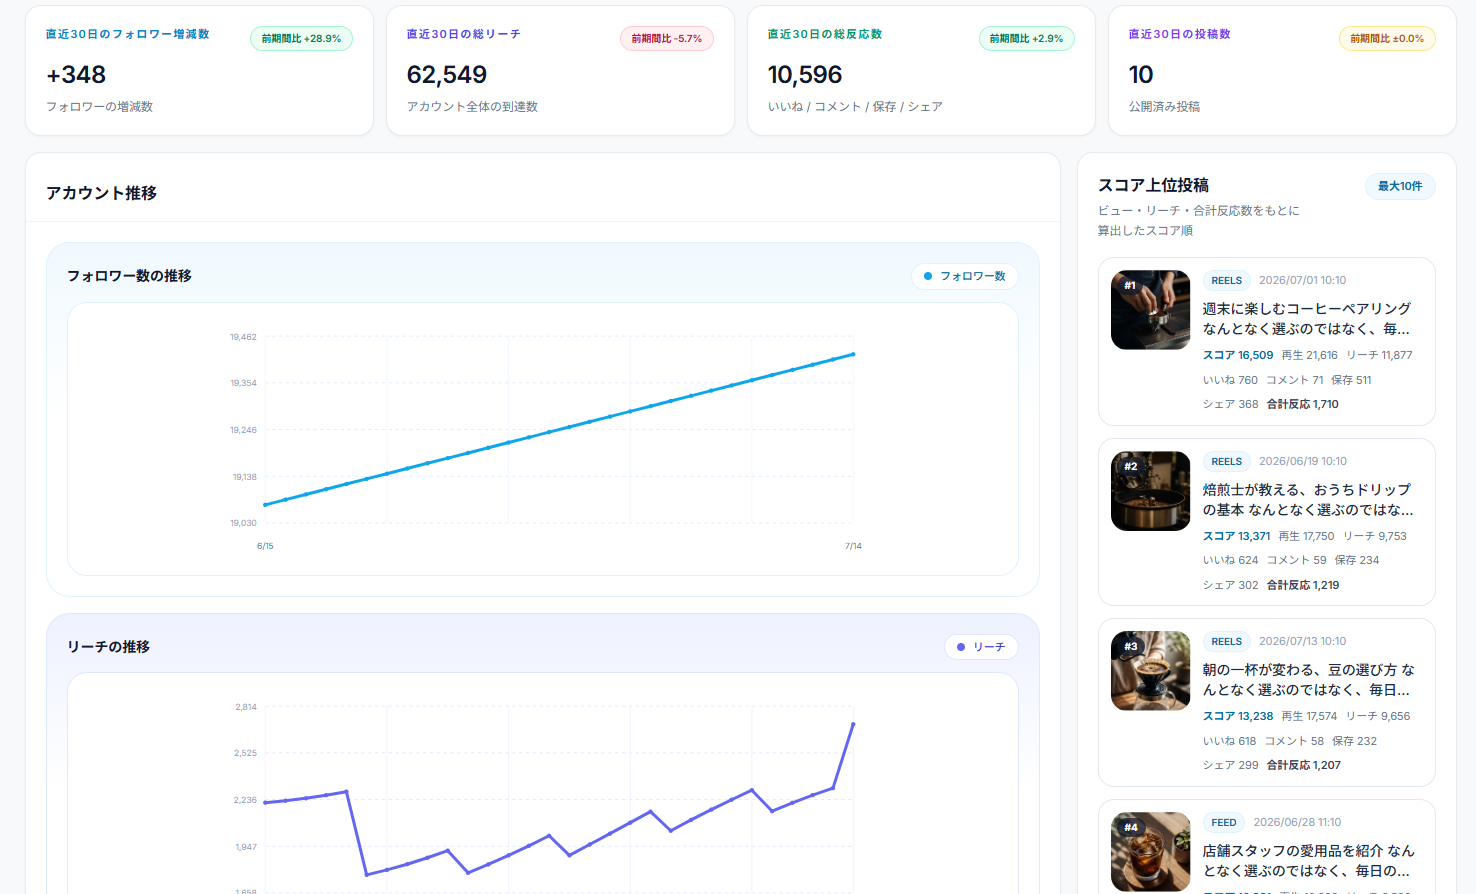Click the いいね 760 stat
Viewport: 1476px width, 894px height.
click(x=1230, y=380)
